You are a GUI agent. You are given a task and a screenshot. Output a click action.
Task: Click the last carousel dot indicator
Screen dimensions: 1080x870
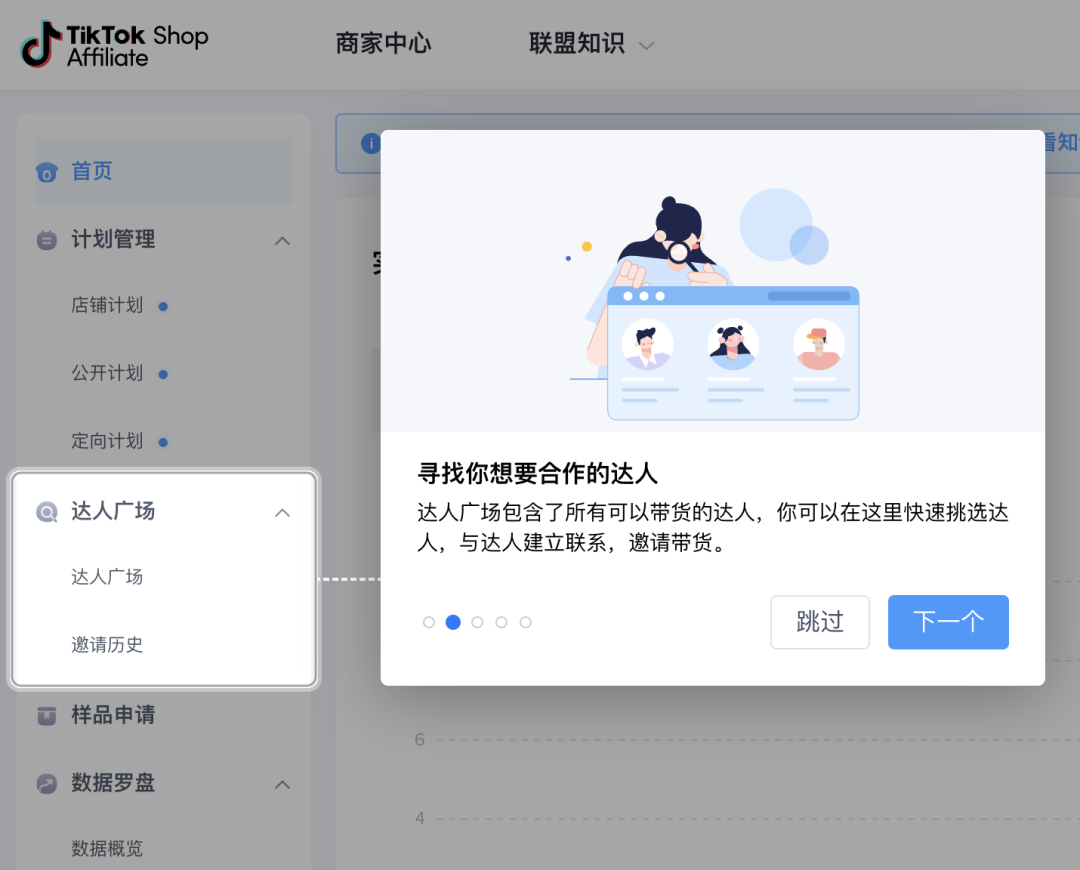click(525, 622)
